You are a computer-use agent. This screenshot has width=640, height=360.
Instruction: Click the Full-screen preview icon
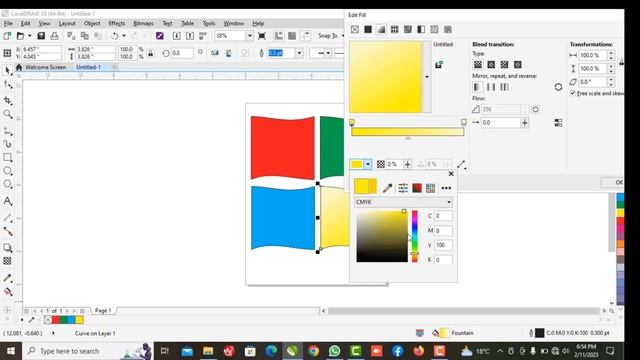pyautogui.click(x=262, y=36)
